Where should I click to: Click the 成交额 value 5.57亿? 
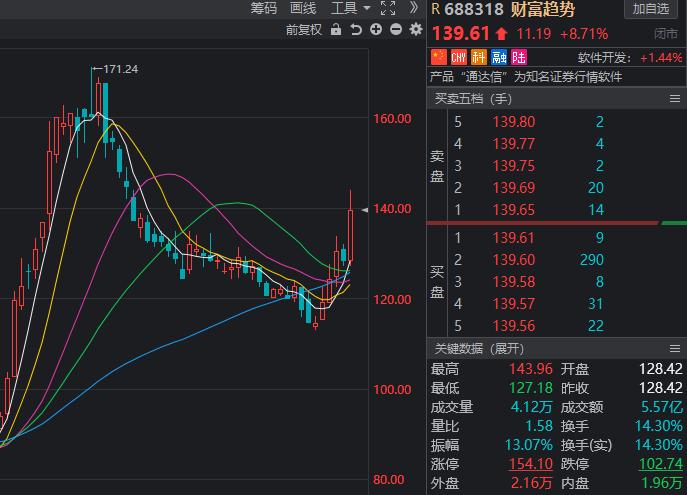tap(662, 407)
